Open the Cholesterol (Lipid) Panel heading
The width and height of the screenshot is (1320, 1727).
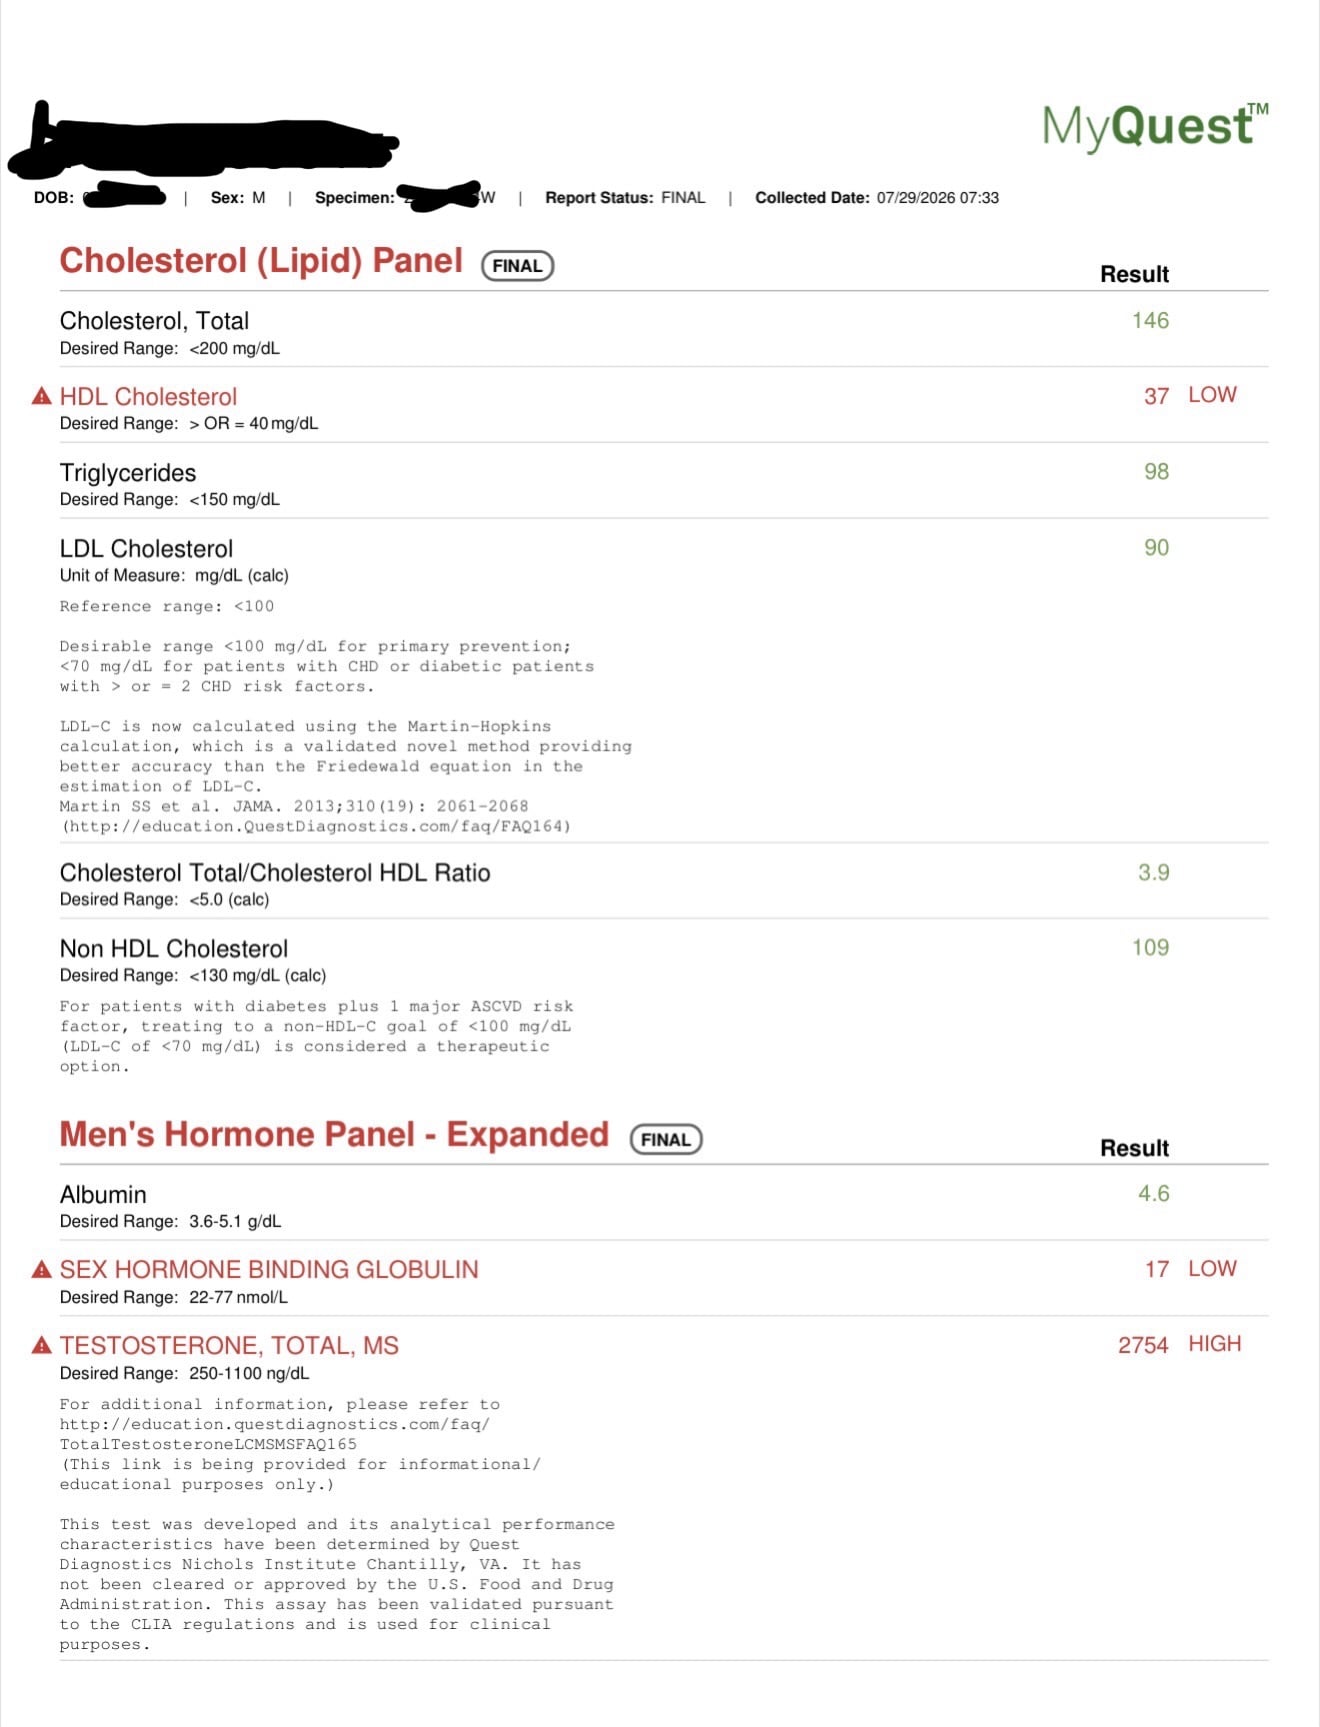pos(261,261)
